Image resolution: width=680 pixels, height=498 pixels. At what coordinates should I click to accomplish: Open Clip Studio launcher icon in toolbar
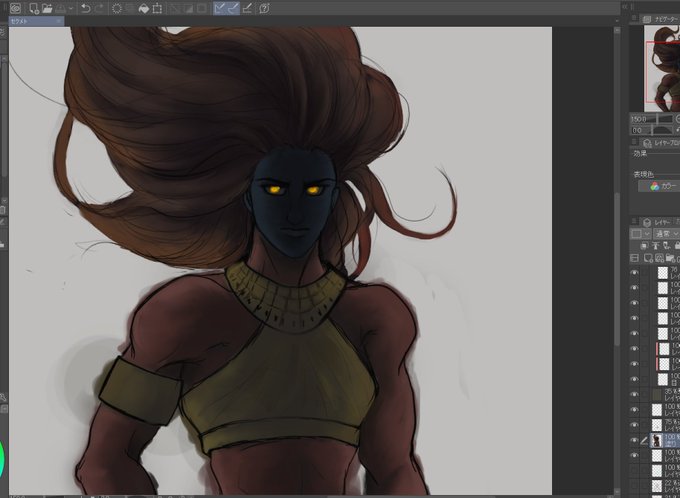click(16, 8)
